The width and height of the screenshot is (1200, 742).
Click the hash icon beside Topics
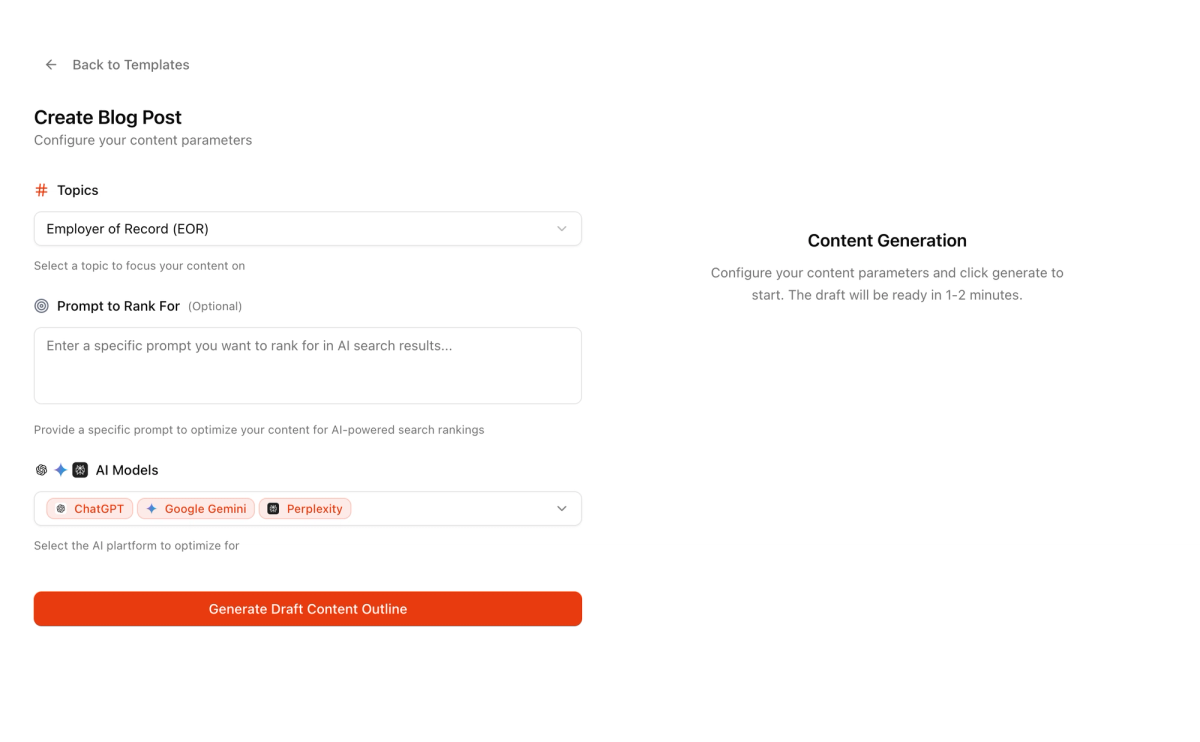[x=41, y=190]
